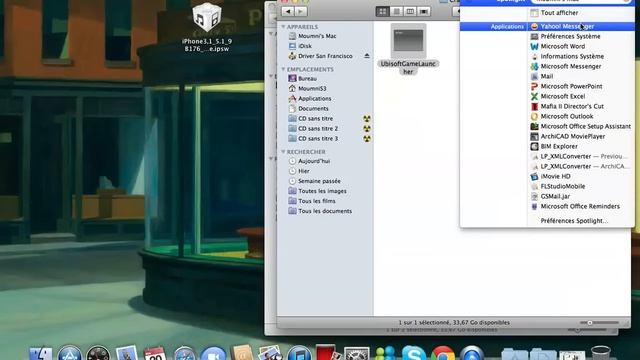The width and height of the screenshot is (640, 360).
Task: Switch Finder to list view
Action: (x=396, y=11)
